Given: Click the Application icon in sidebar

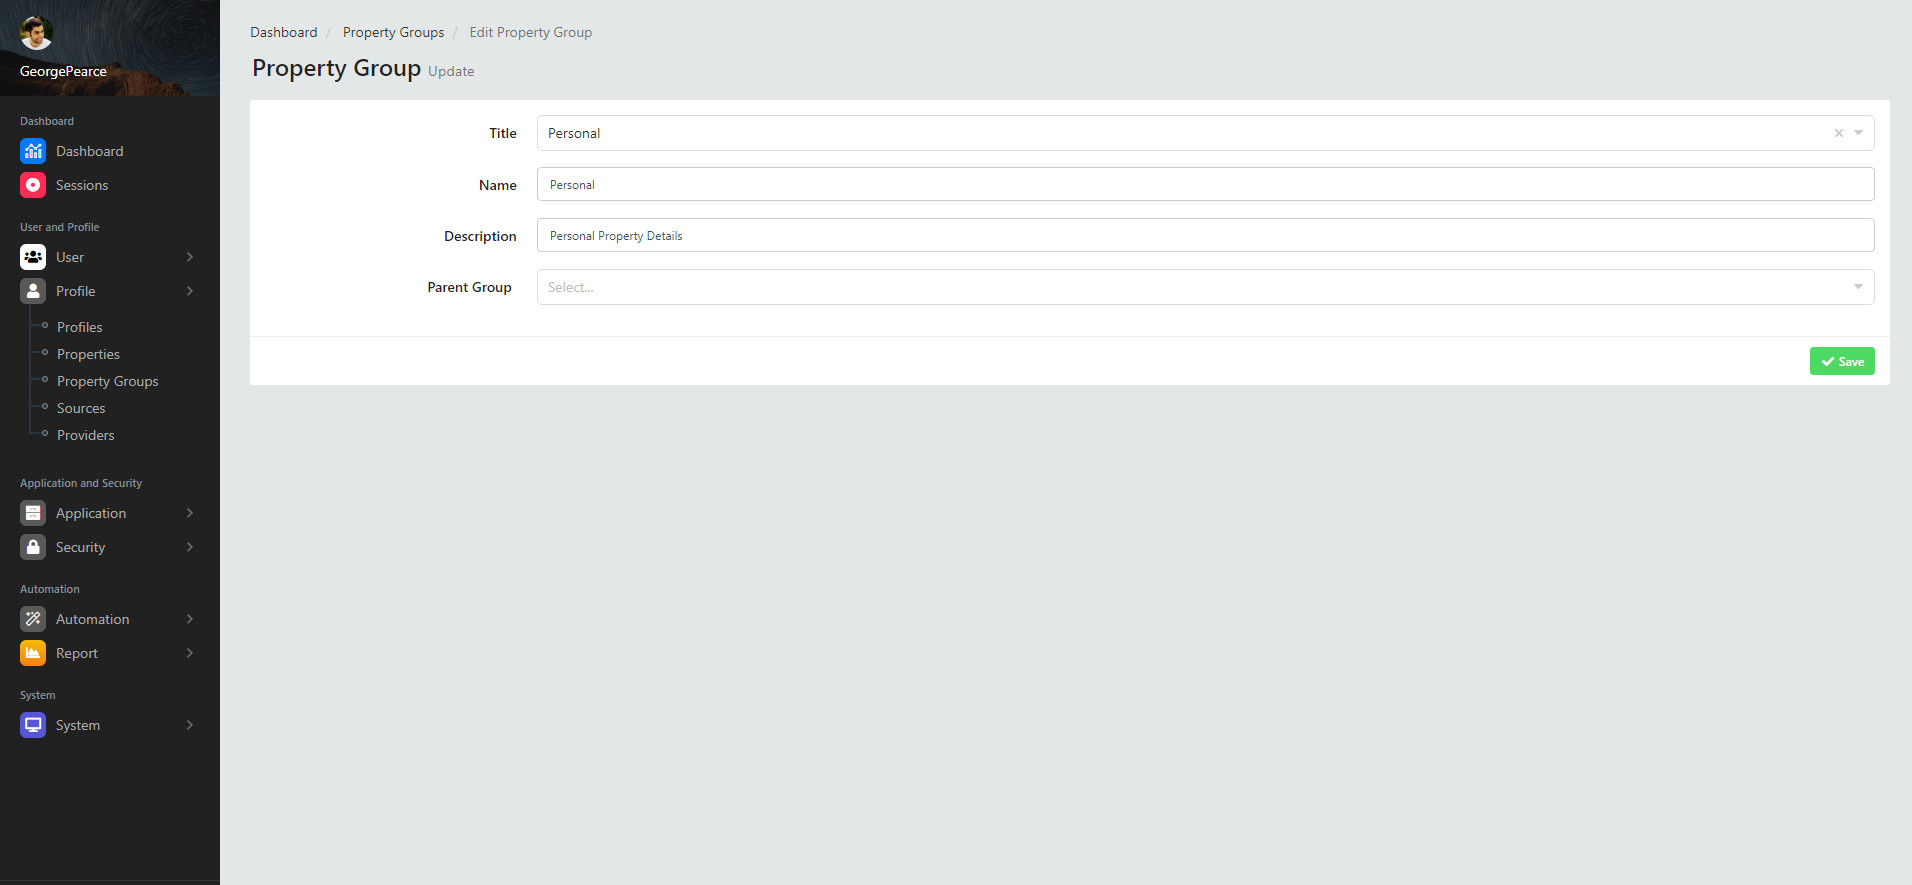Looking at the screenshot, I should 33,513.
